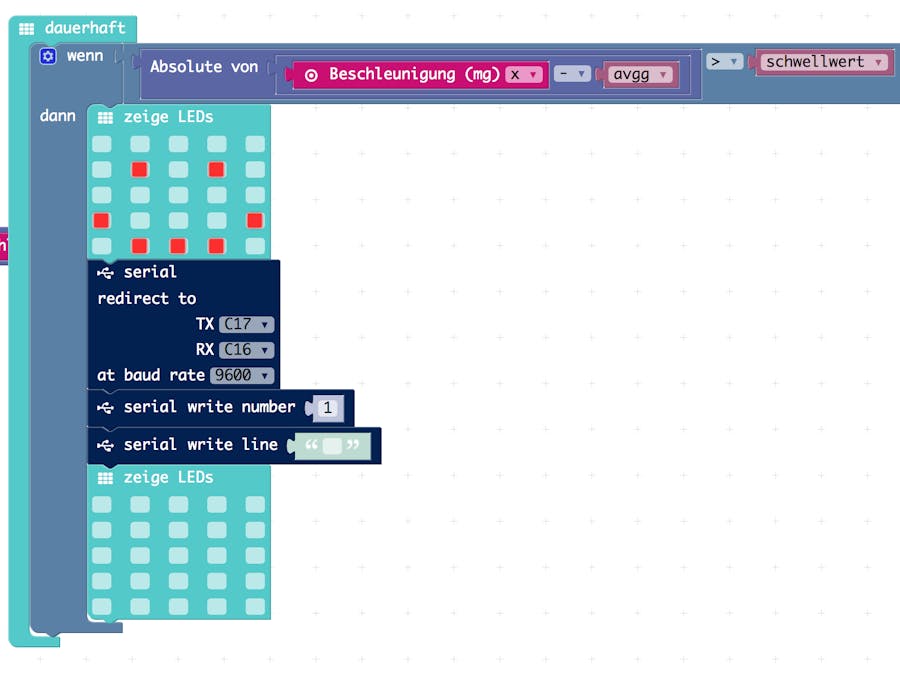Select the dauerhaft block label
Viewport: 900px width, 675px height.
(85, 28)
